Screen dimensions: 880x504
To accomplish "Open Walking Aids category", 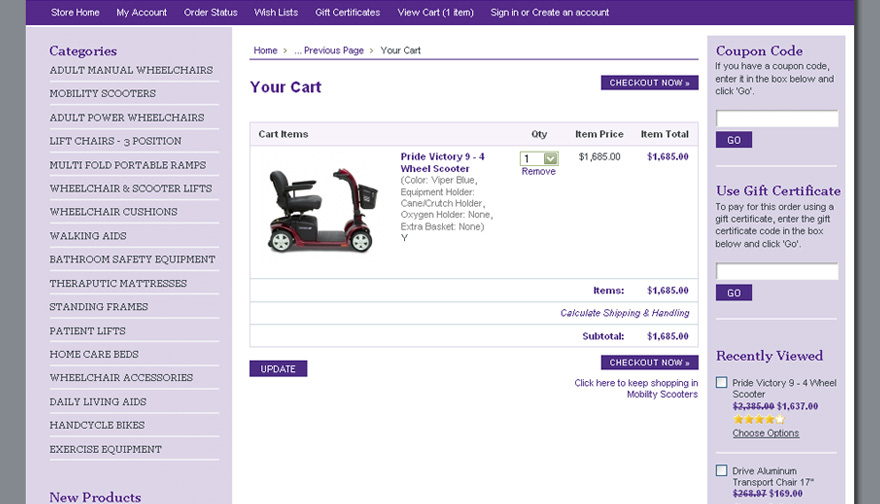I will (88, 236).
